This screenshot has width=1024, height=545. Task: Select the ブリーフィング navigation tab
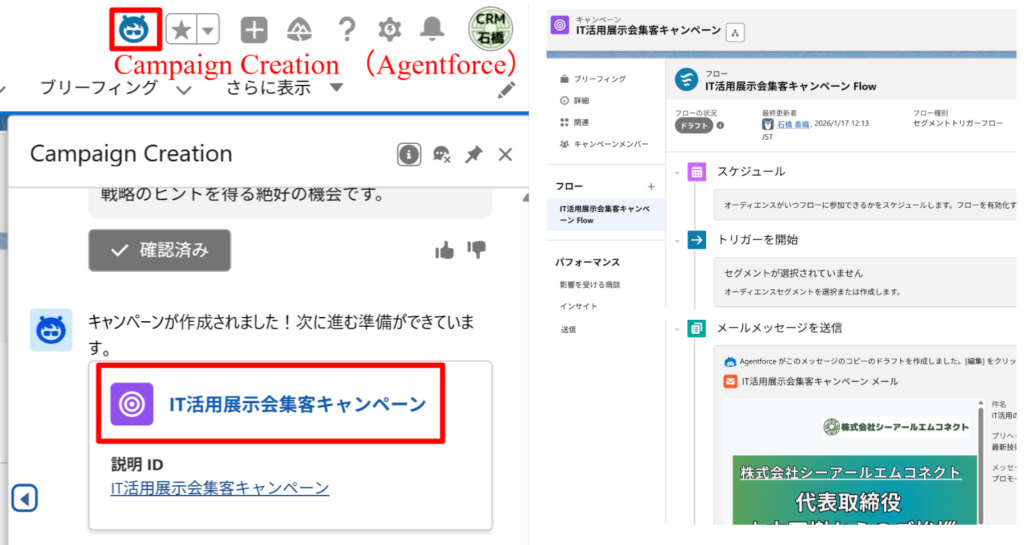pyautogui.click(x=99, y=87)
